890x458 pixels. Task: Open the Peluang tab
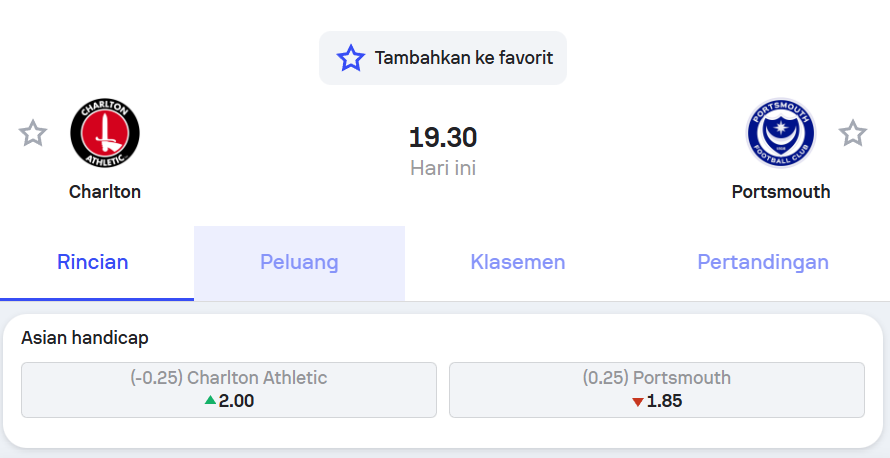coord(299,263)
